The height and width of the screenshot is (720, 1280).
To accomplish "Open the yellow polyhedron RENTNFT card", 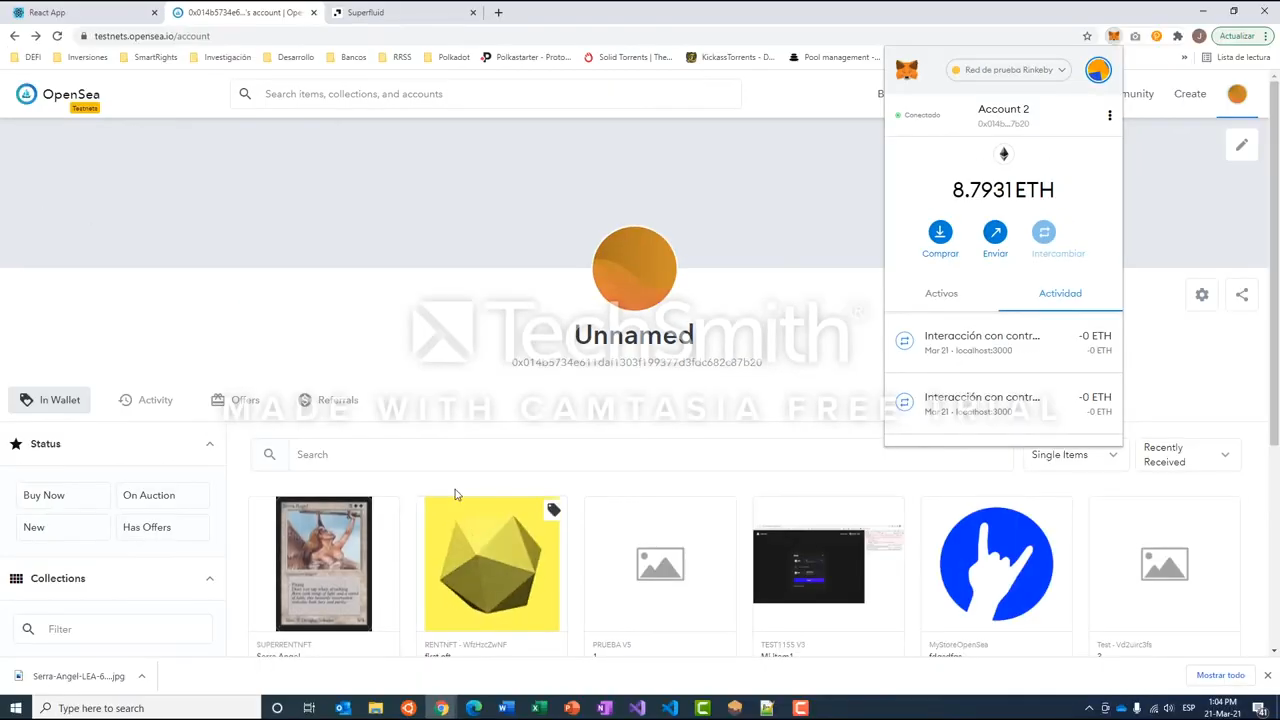I will tap(492, 575).
